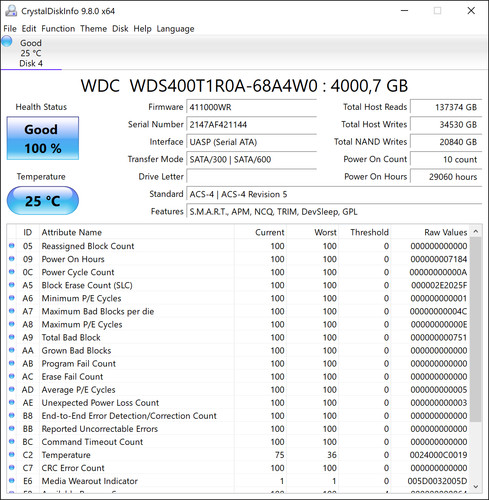Image resolution: width=489 pixels, height=500 pixels.
Task: Click the status dot for Block Erase Count (SLC)
Action: (12, 285)
